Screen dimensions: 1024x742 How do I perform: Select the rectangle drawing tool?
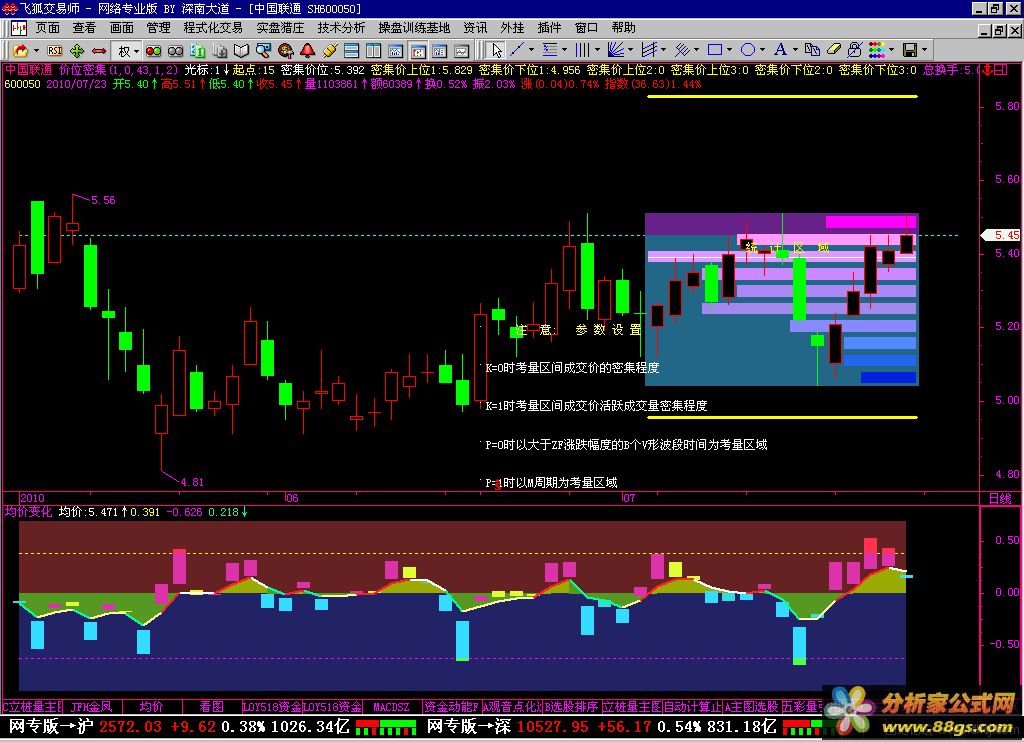coord(714,50)
